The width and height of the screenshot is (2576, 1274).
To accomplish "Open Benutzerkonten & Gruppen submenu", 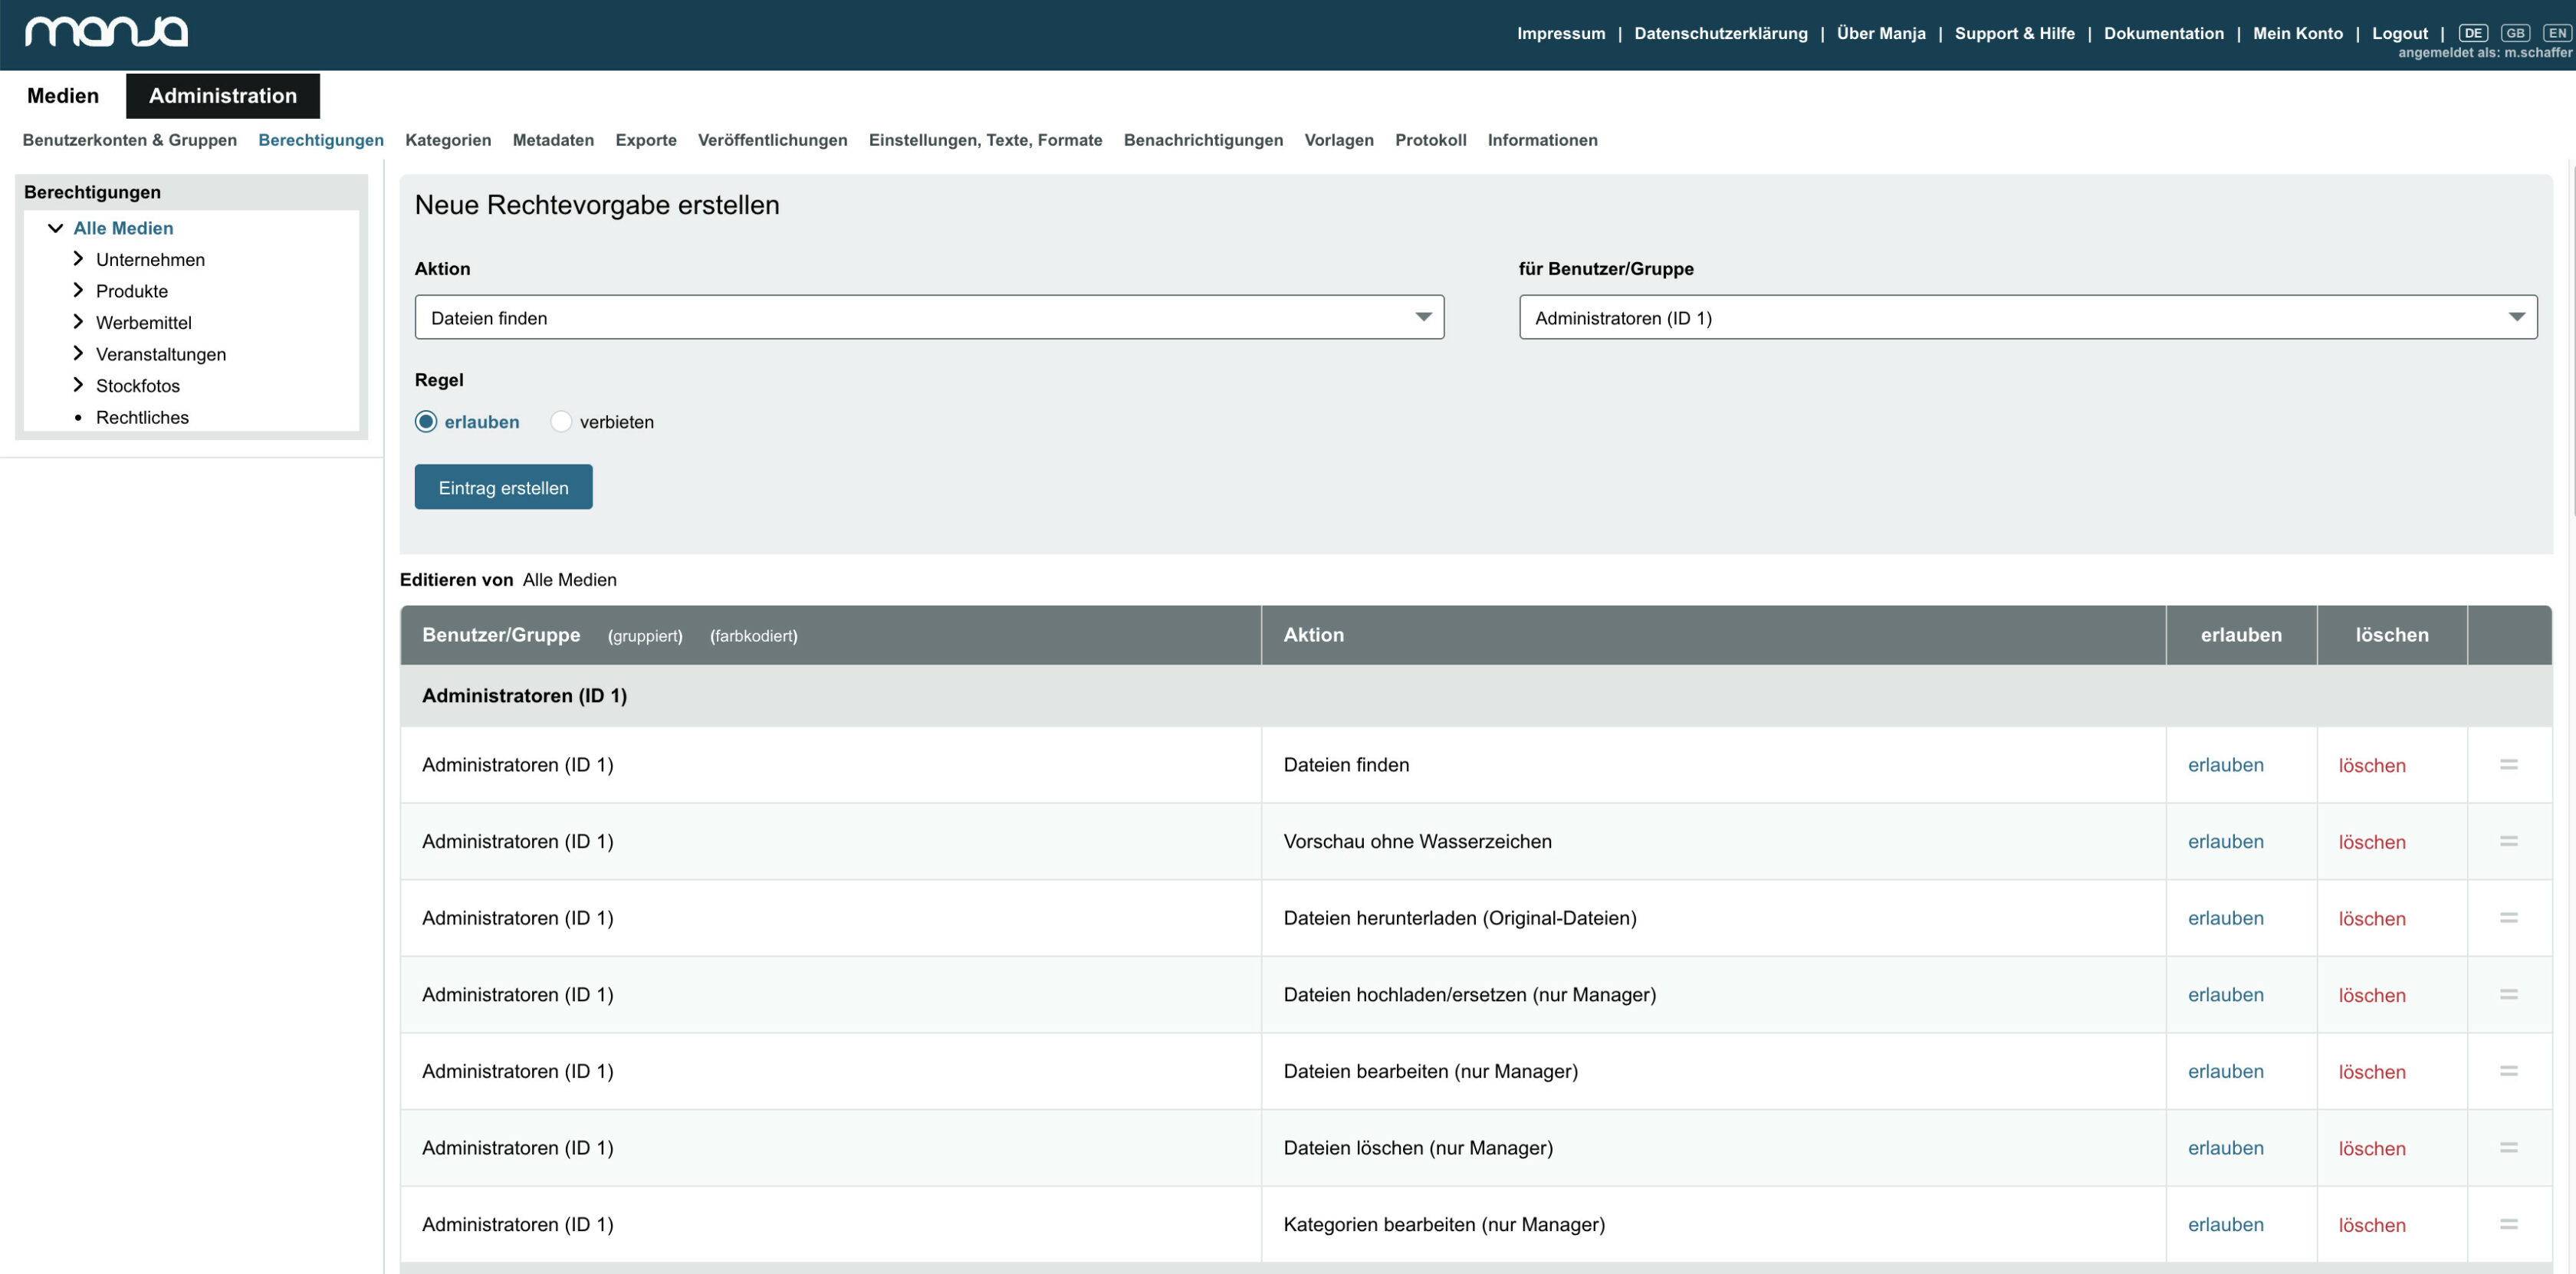I will tap(130, 140).
